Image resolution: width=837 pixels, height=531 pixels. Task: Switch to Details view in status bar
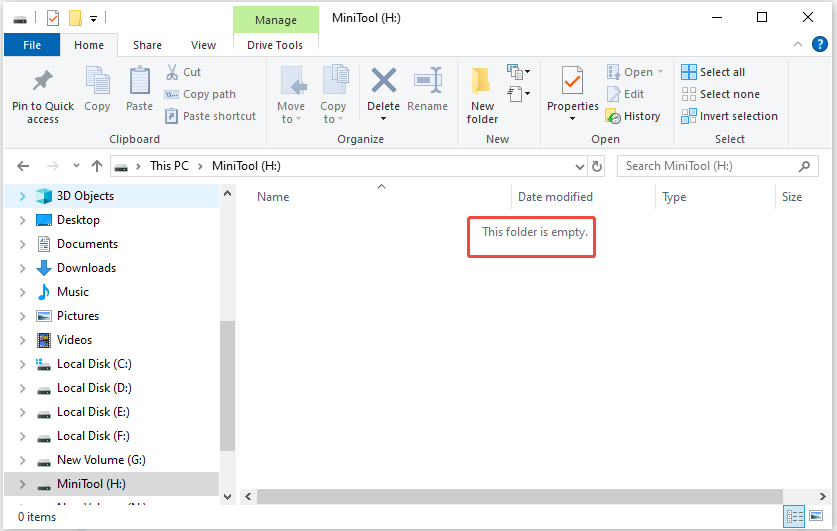coord(794,516)
